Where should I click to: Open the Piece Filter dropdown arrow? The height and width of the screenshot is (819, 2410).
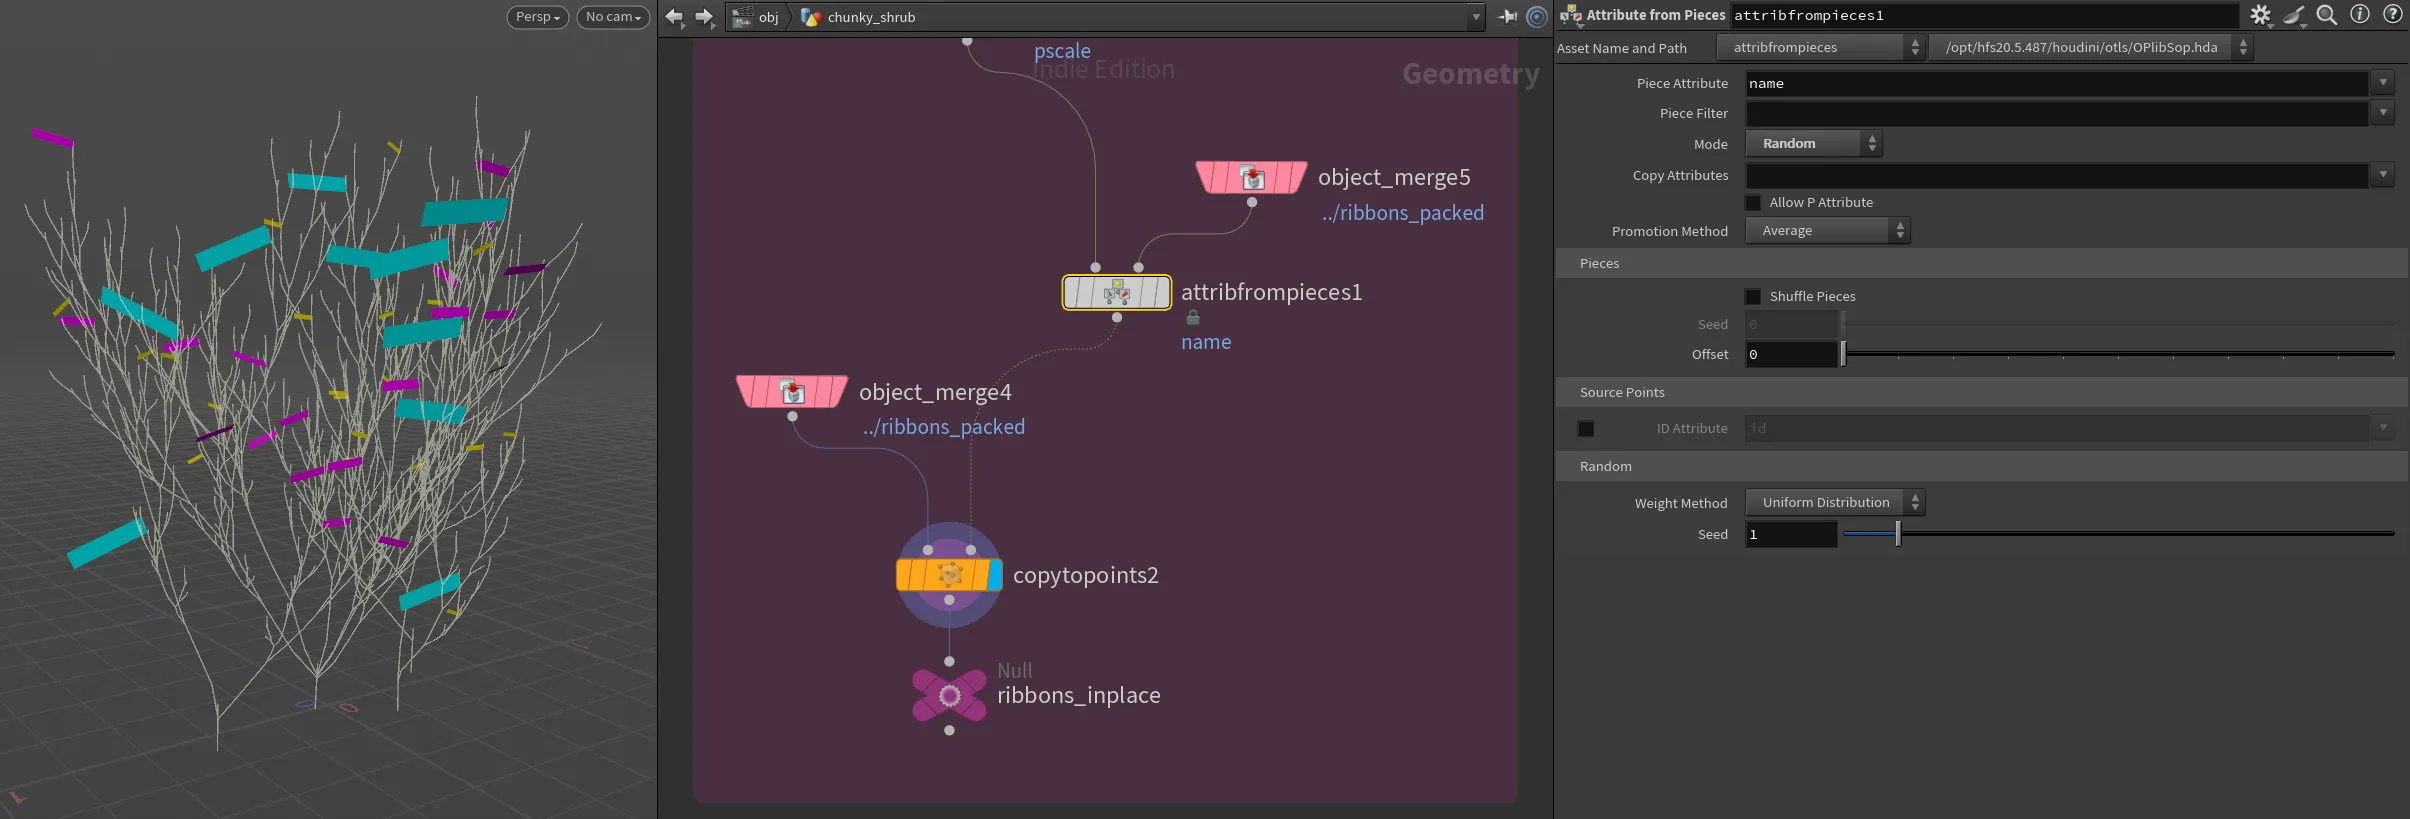coord(2383,113)
